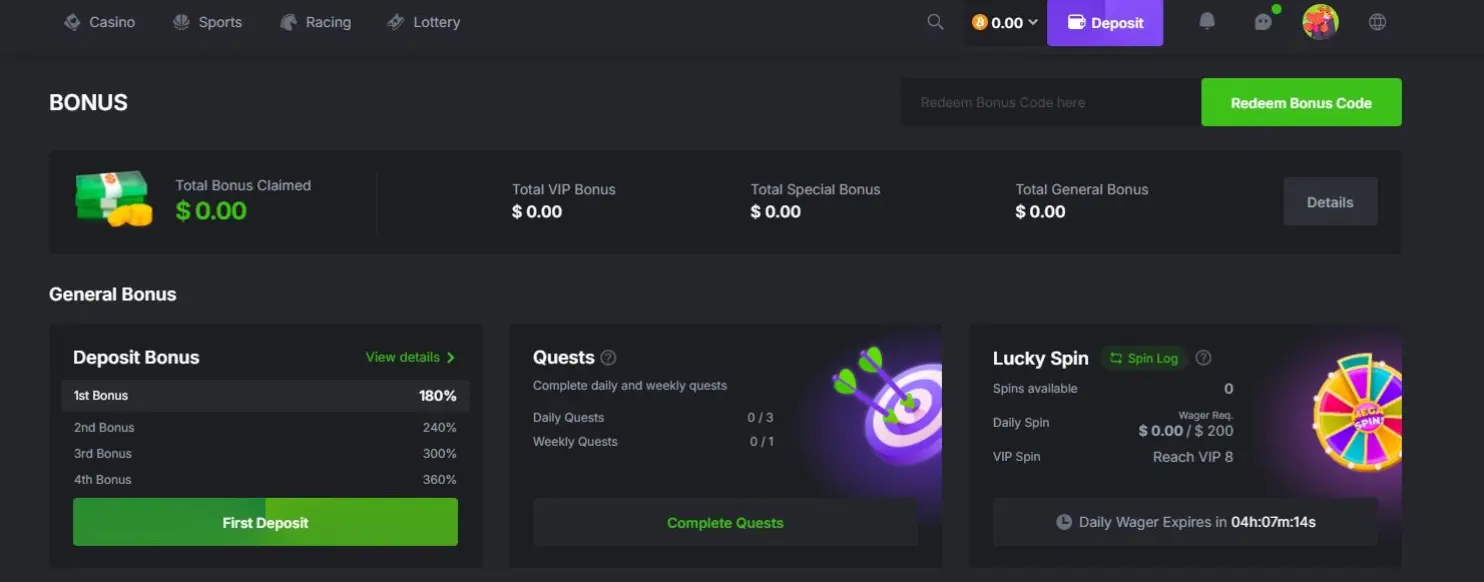Open the user profile avatar
The height and width of the screenshot is (582, 1484).
tap(1320, 22)
